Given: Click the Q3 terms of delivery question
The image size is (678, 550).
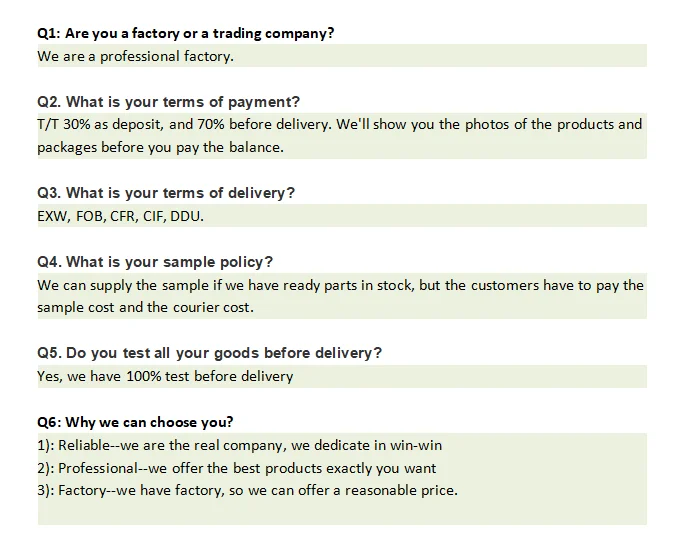Looking at the screenshot, I should pyautogui.click(x=166, y=193).
